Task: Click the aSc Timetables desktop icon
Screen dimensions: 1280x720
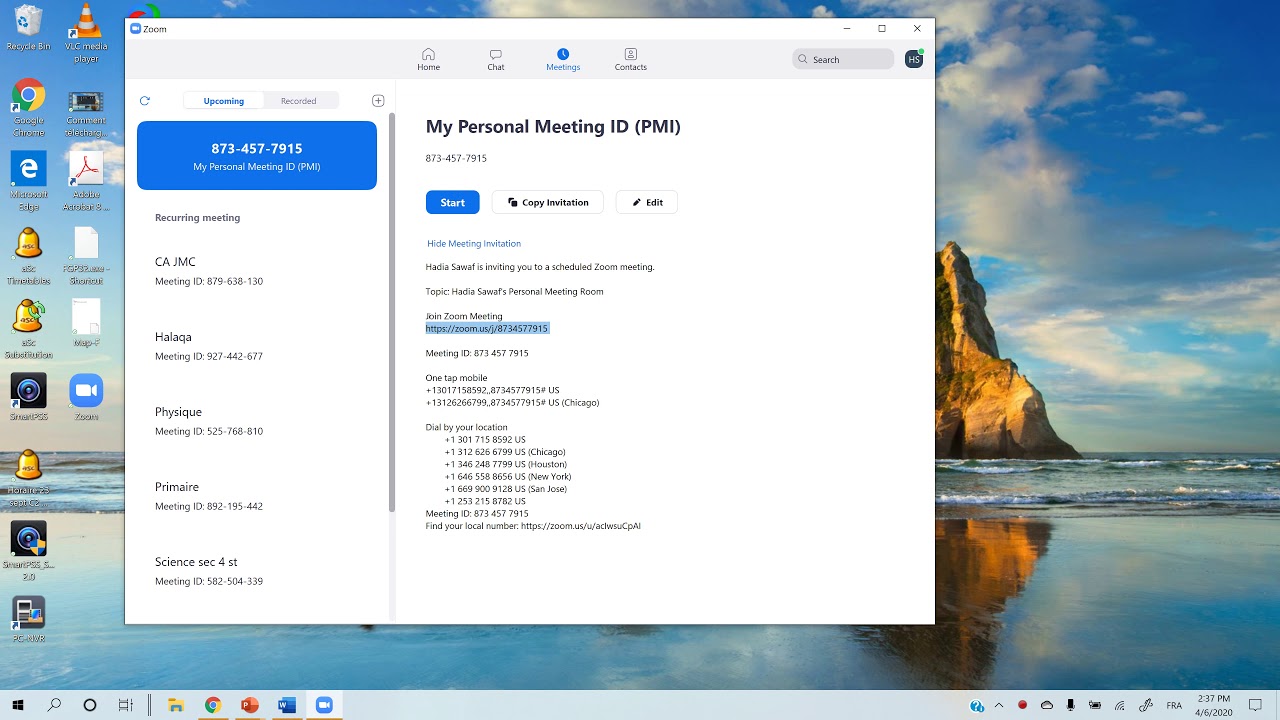Action: point(28,256)
